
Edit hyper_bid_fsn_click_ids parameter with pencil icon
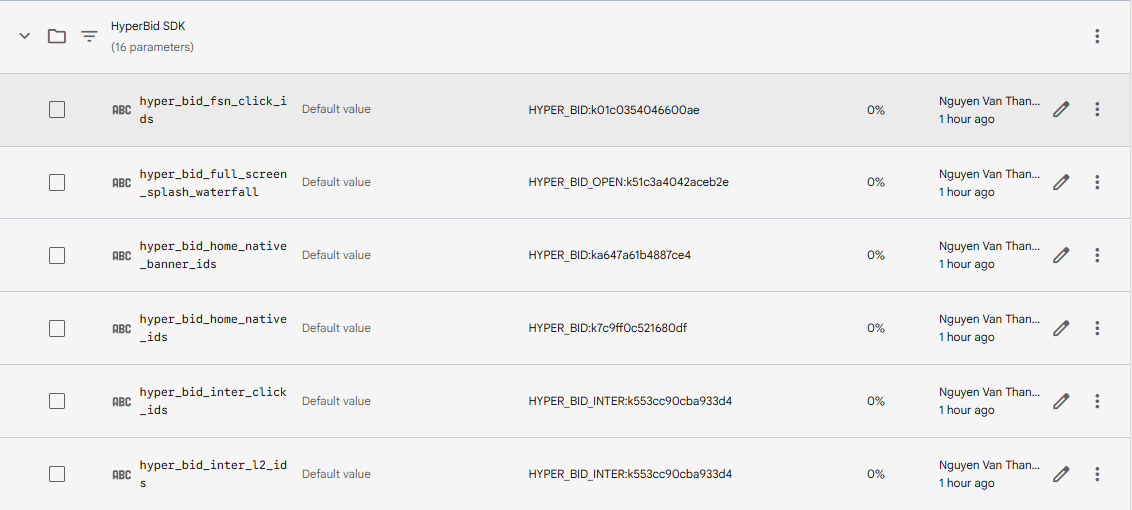pyautogui.click(x=1061, y=109)
